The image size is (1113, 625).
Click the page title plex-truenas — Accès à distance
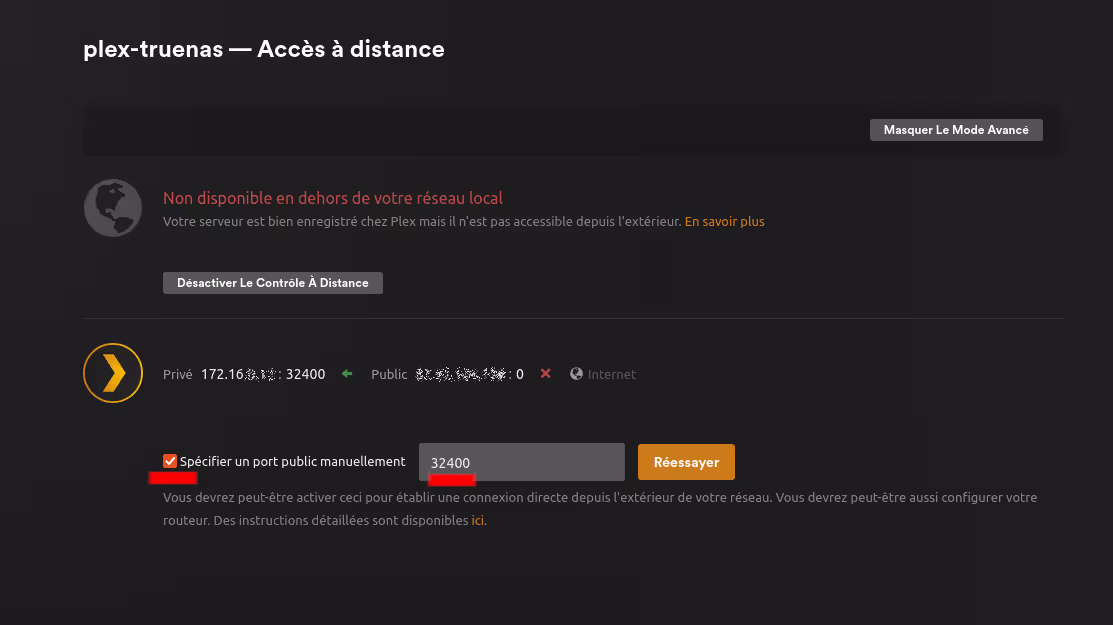pos(264,49)
